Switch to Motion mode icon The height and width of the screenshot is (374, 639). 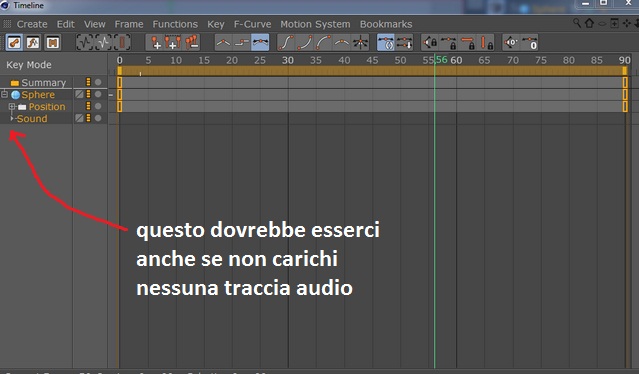click(x=53, y=42)
